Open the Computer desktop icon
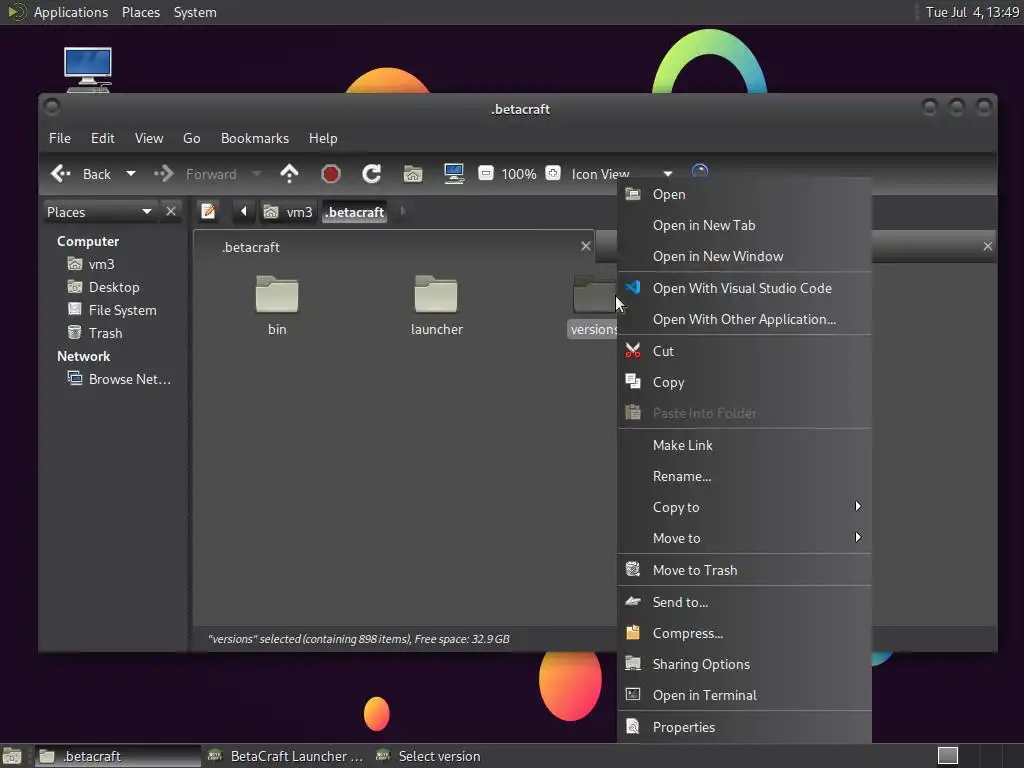This screenshot has height=768, width=1024. point(88,69)
